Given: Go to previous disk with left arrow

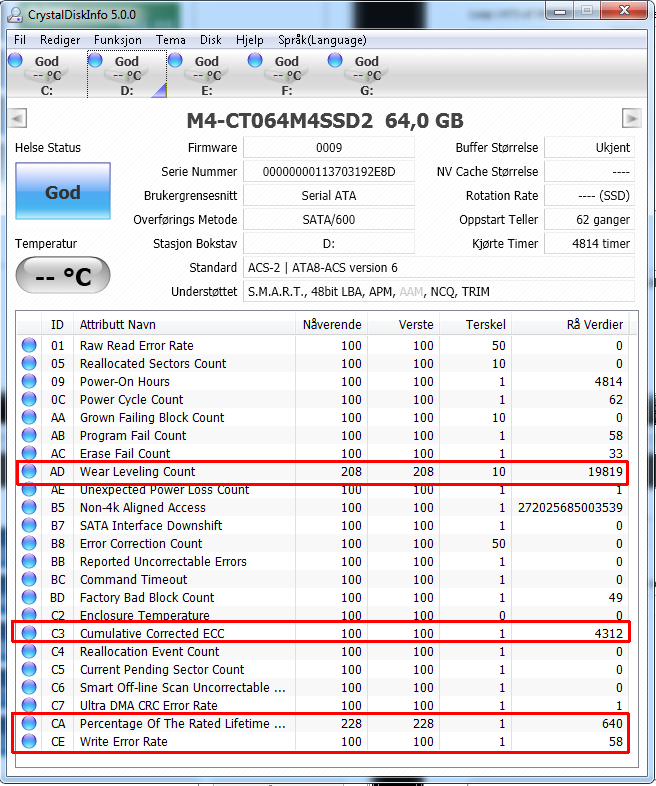Looking at the screenshot, I should coord(18,119).
